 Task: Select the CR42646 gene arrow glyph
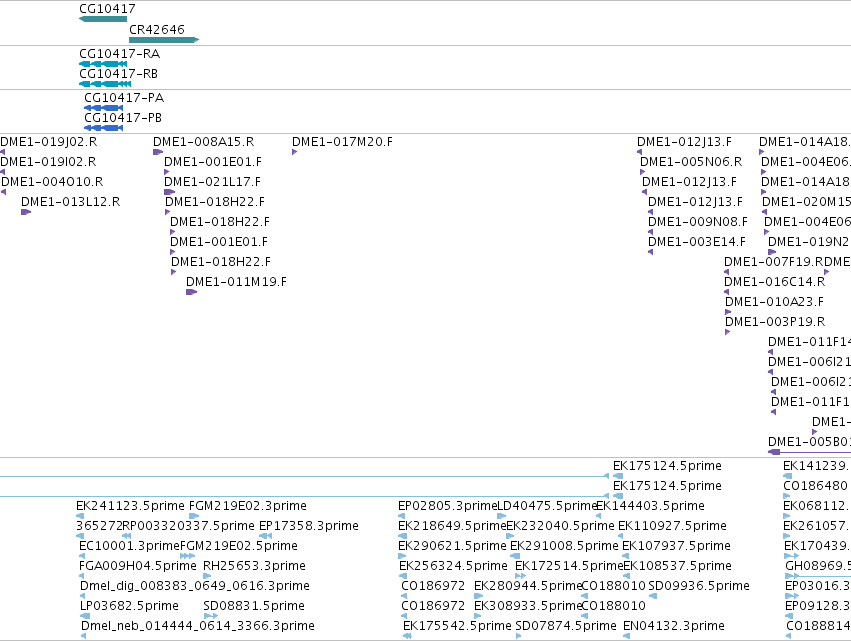coord(164,40)
